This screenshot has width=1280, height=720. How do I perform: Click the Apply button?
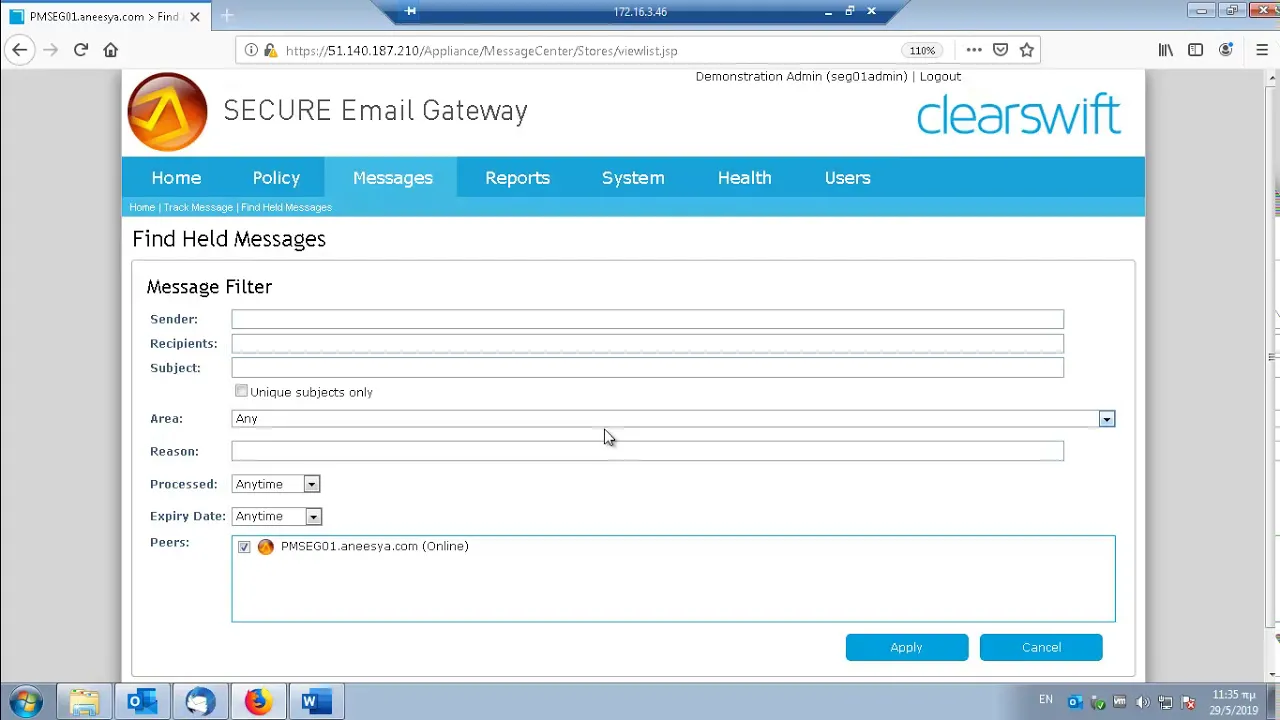point(907,647)
